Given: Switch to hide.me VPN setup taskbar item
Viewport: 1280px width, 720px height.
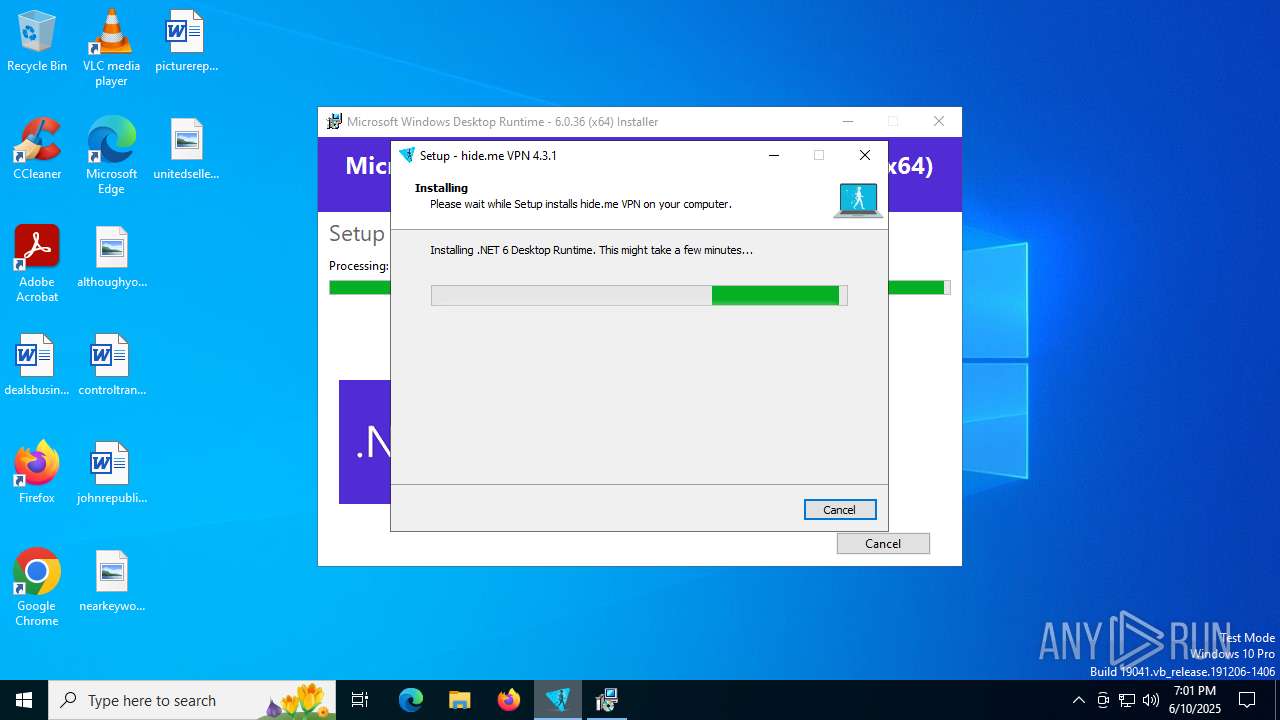Looking at the screenshot, I should 558,700.
